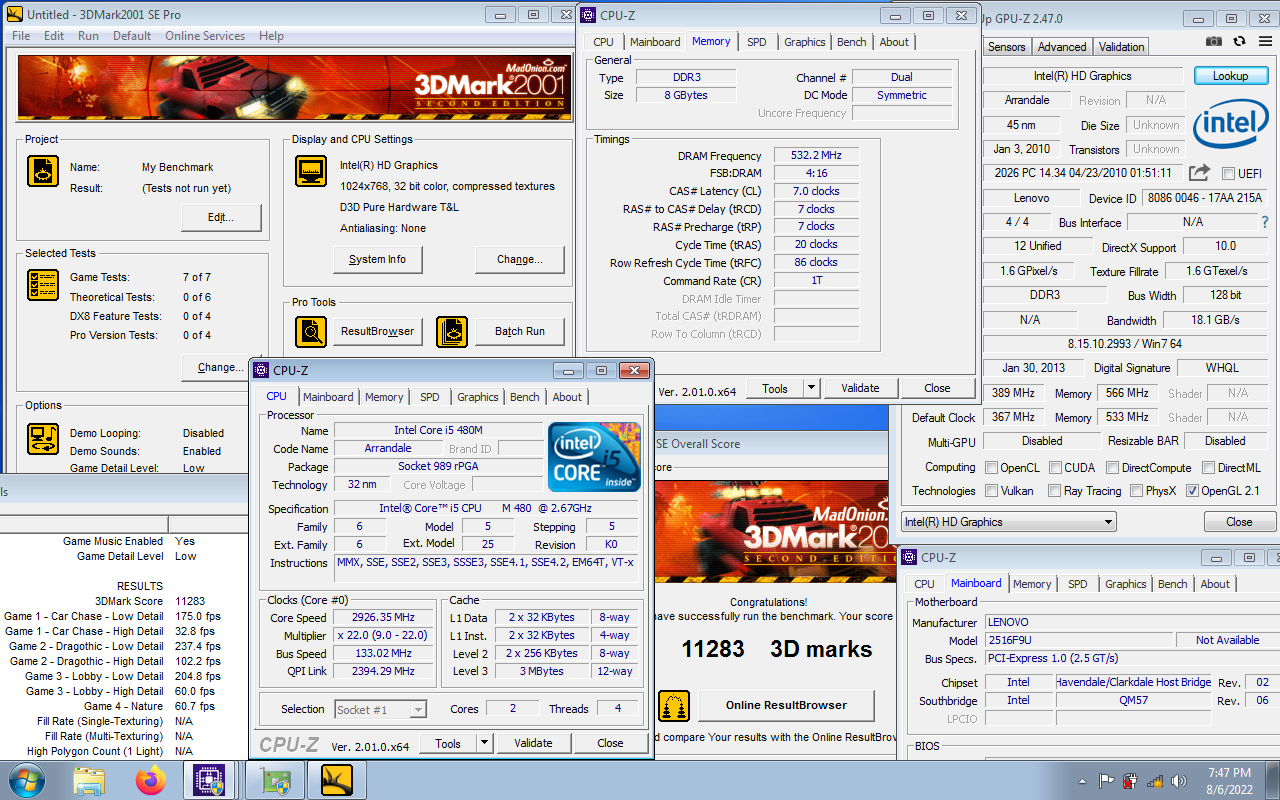Image resolution: width=1280 pixels, height=800 pixels.
Task: Toggle the Vulkan checkbox
Action: 991,491
